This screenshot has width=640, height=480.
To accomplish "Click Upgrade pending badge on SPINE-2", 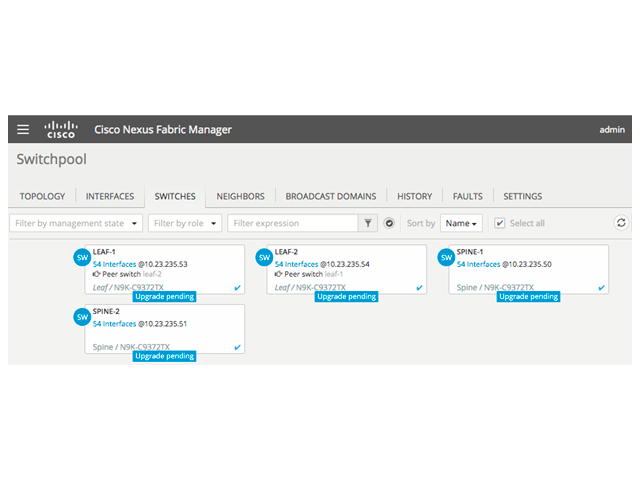I will tap(164, 356).
